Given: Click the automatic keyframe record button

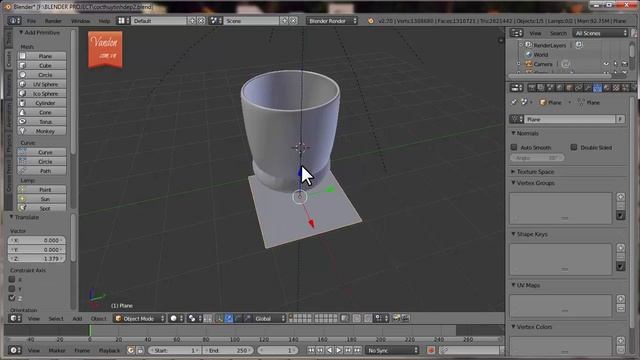Looking at the screenshot, I should click(x=431, y=350).
